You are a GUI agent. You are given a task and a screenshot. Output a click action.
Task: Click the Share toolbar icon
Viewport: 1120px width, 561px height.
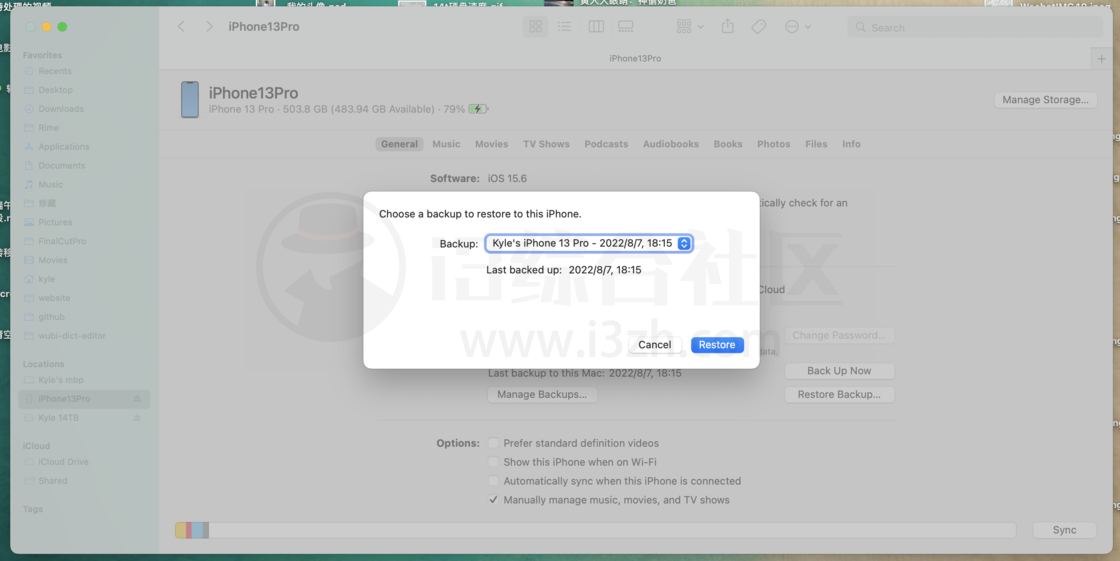[727, 26]
